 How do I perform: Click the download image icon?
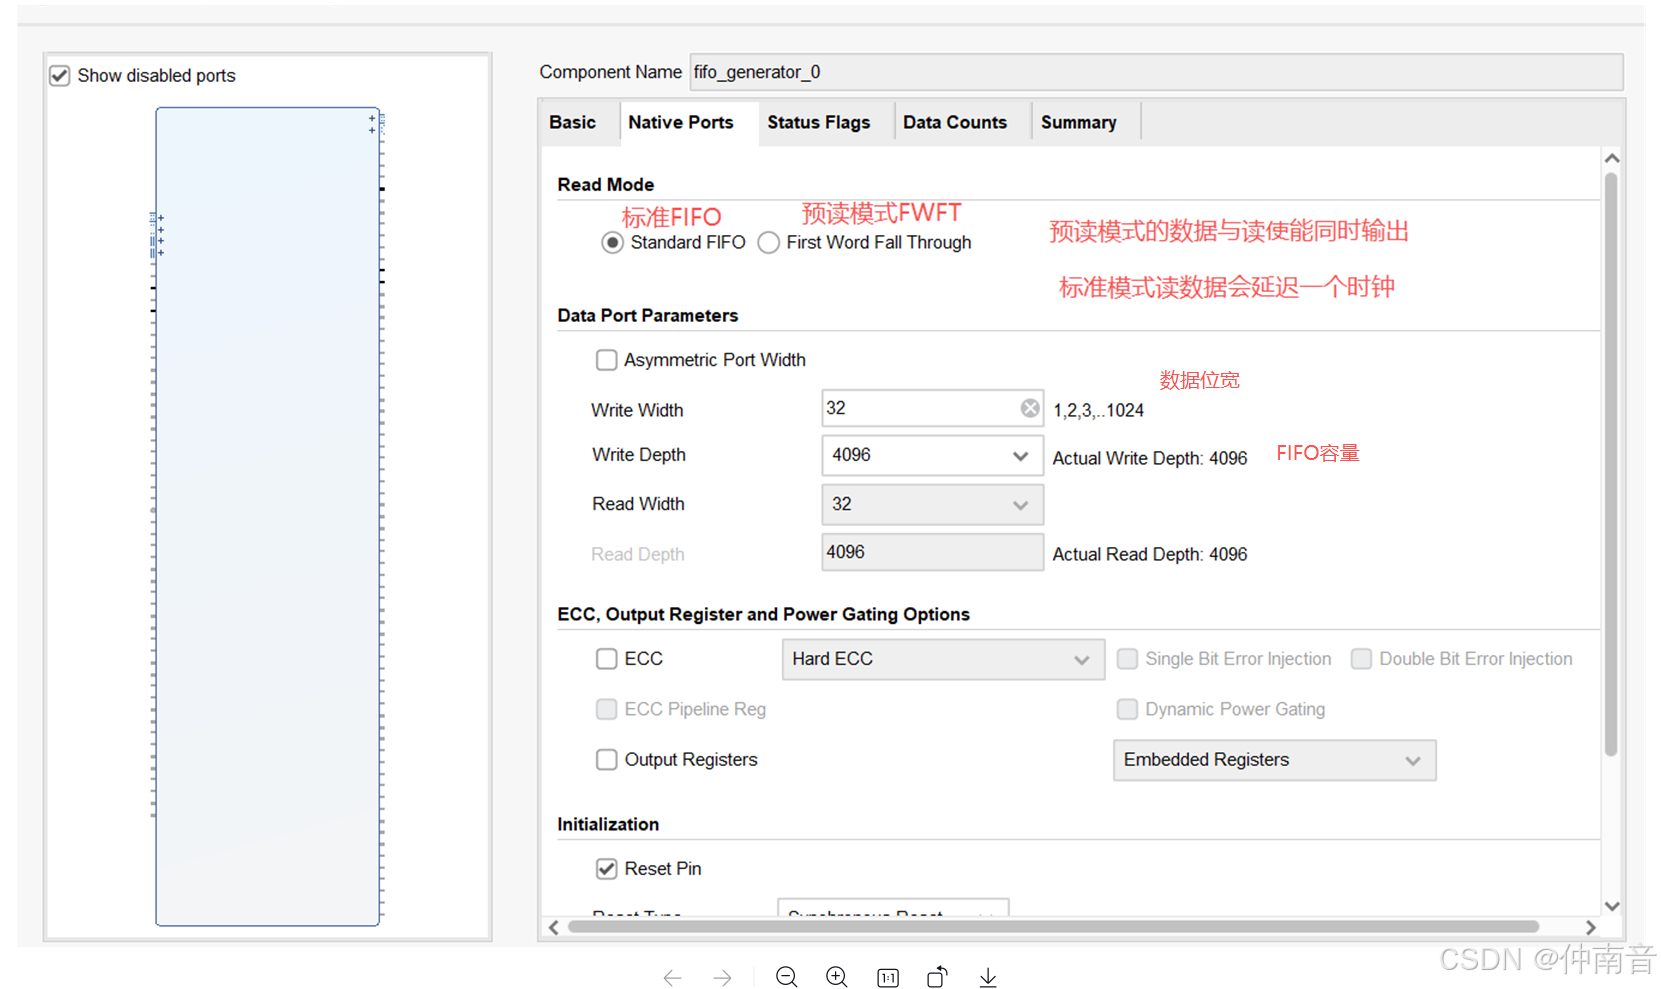(x=988, y=977)
